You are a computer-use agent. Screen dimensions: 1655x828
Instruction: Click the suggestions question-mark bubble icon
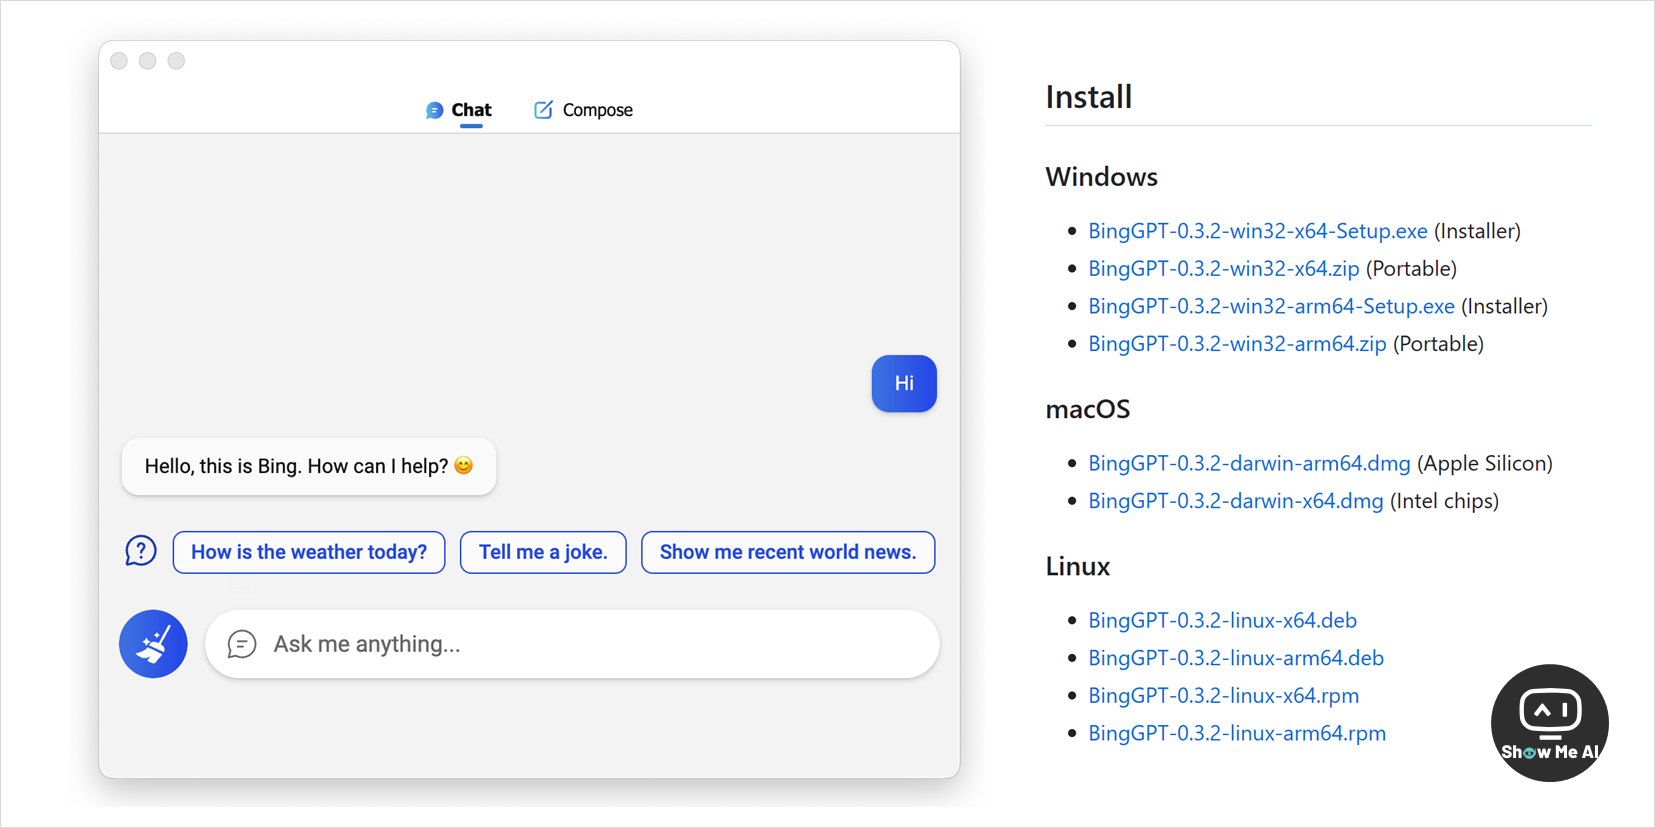point(141,551)
